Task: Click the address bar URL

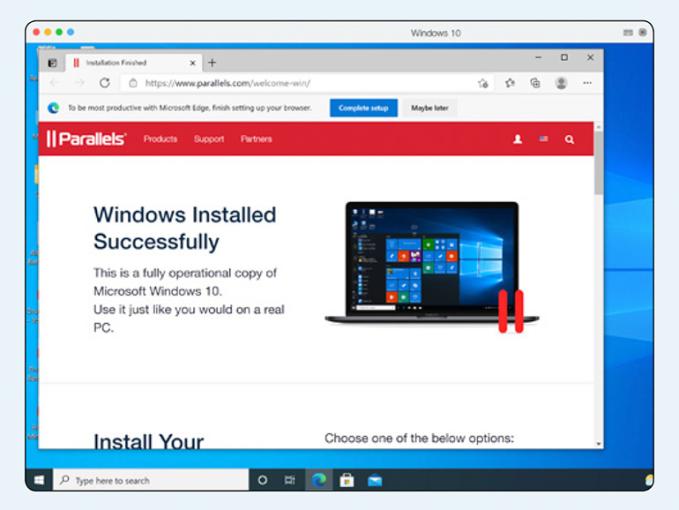Action: [227, 83]
